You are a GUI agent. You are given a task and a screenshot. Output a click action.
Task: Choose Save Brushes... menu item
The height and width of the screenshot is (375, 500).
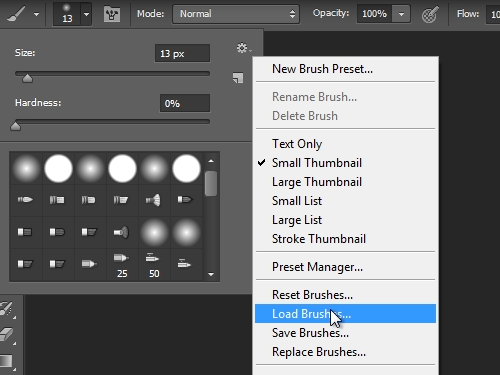[346, 333]
